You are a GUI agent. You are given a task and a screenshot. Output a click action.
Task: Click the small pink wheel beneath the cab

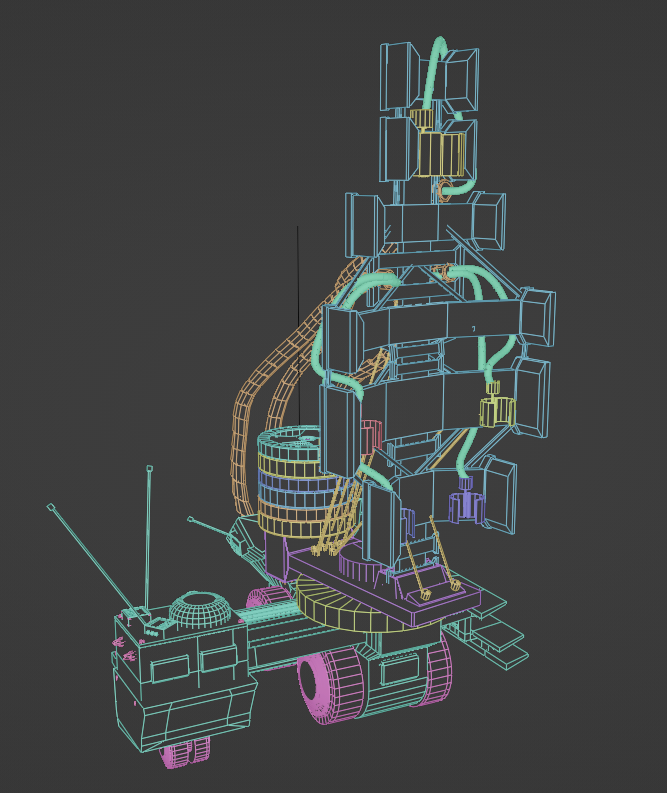[185, 753]
